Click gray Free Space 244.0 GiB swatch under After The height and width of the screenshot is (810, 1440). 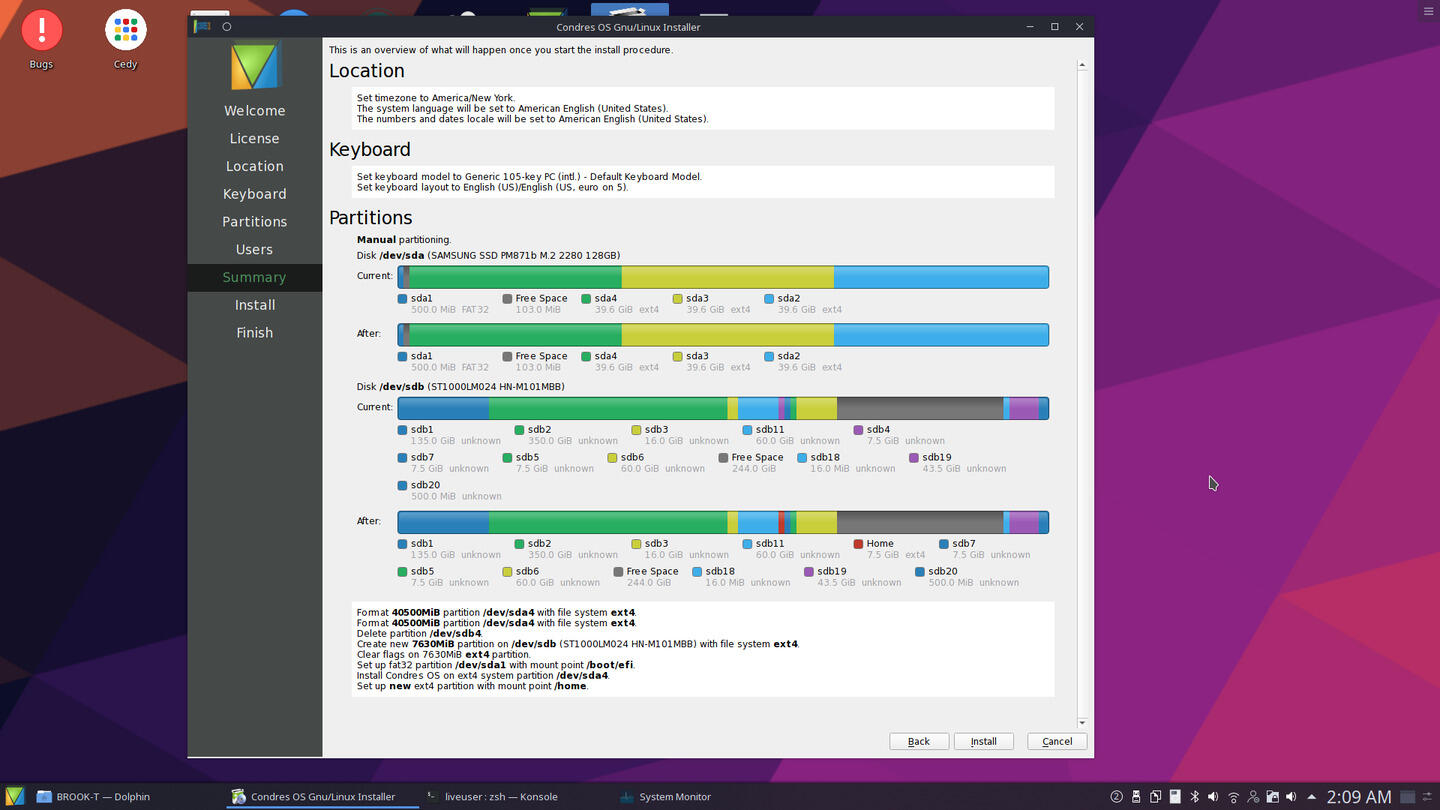618,572
